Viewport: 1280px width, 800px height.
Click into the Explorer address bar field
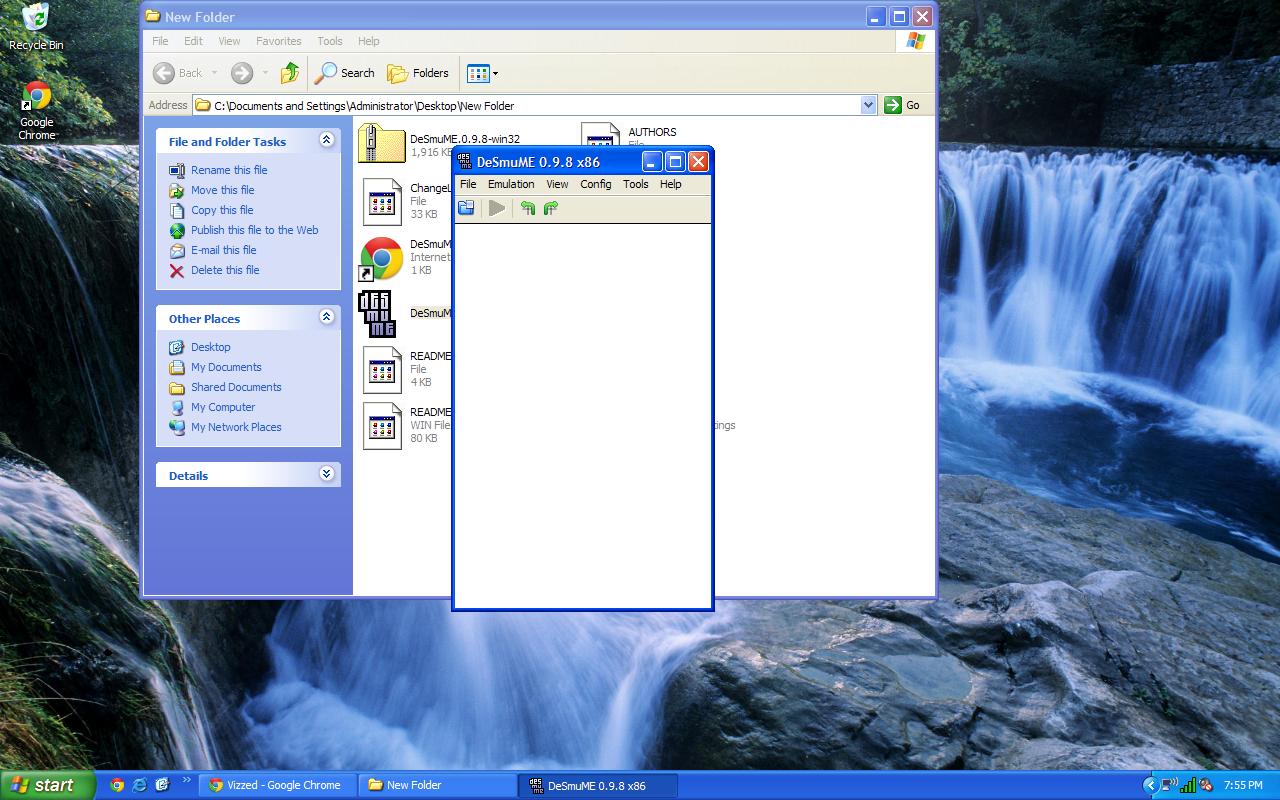click(530, 105)
